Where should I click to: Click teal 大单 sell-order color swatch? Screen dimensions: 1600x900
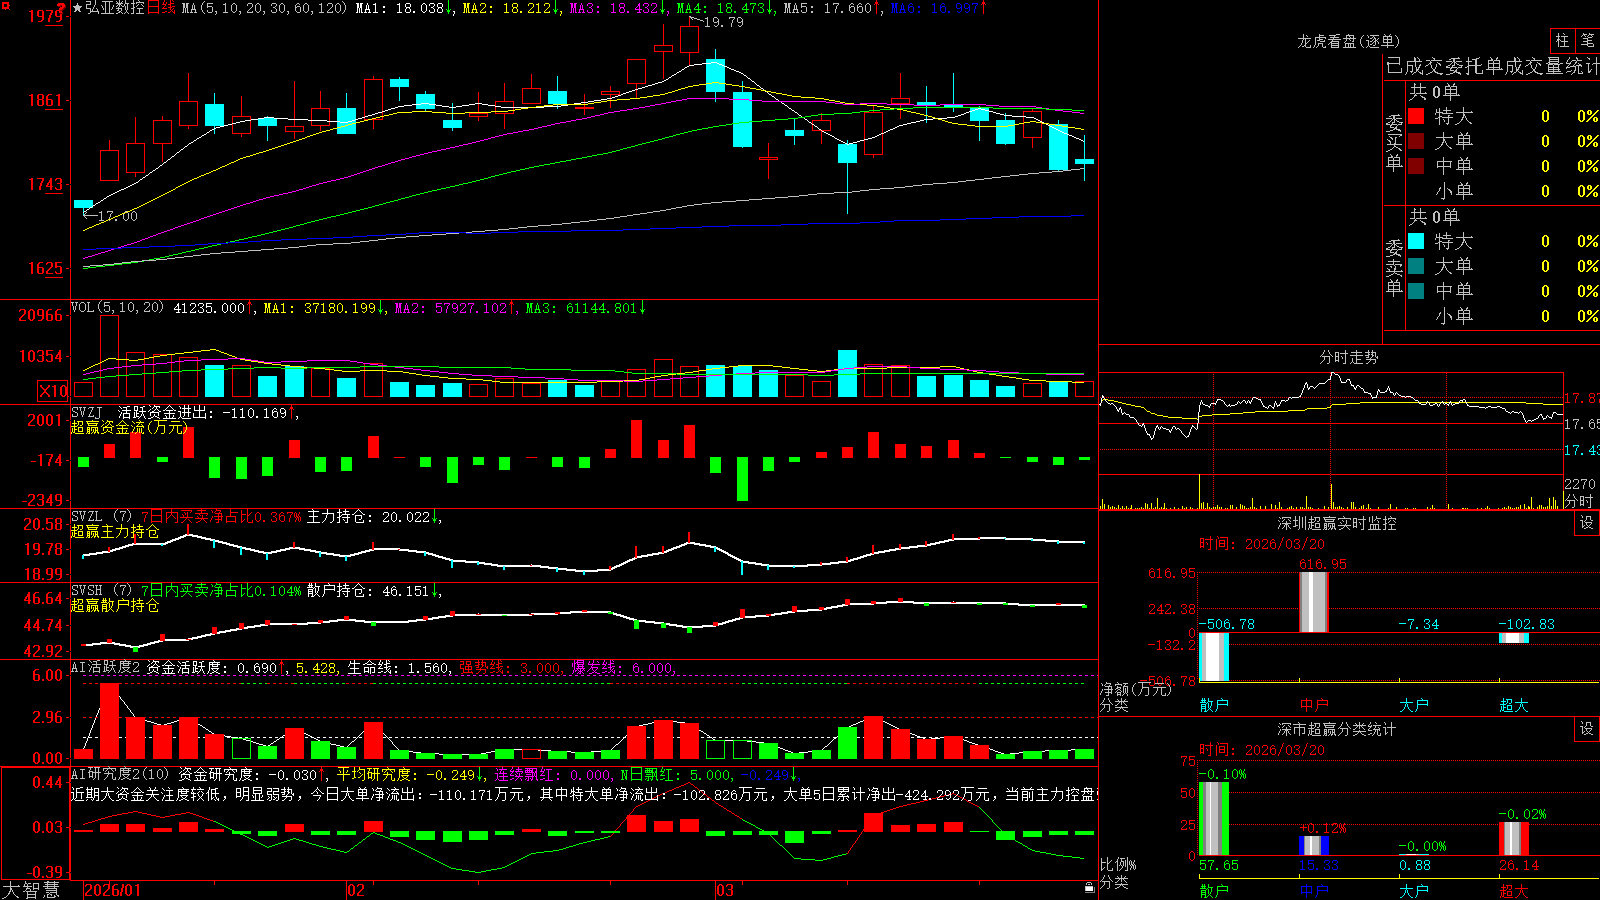pos(1416,266)
